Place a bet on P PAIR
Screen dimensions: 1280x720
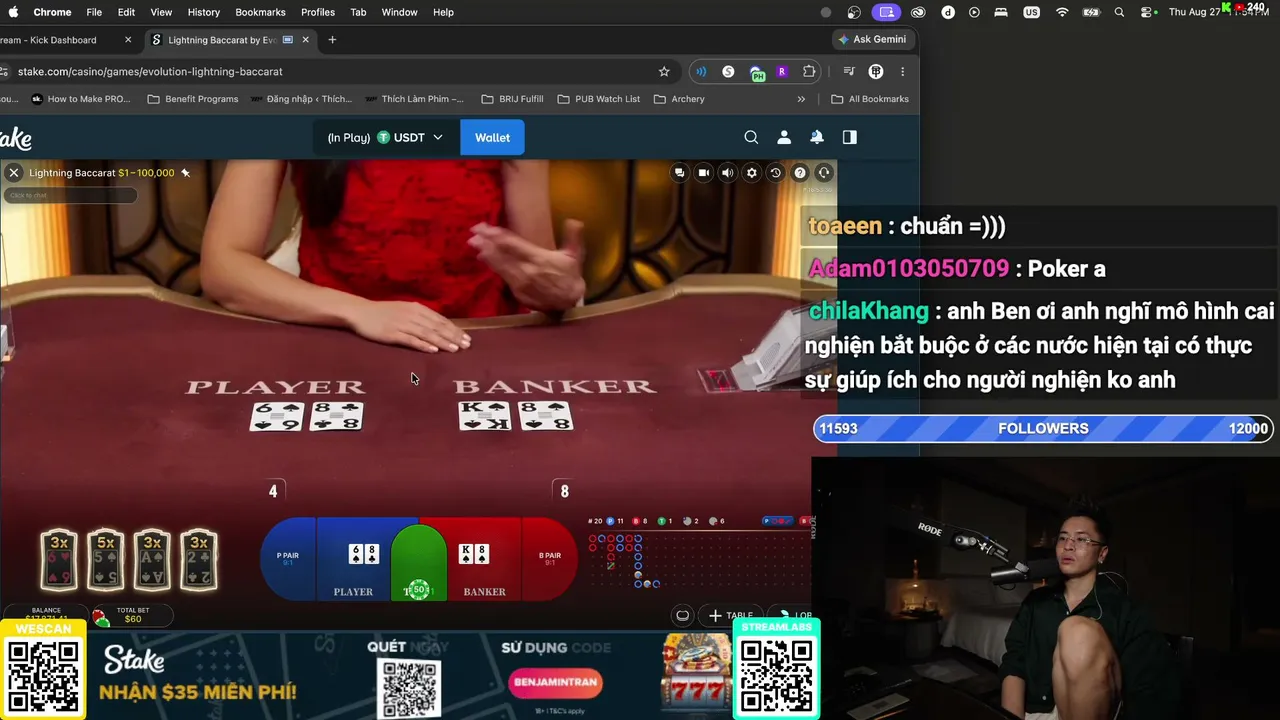(x=288, y=559)
